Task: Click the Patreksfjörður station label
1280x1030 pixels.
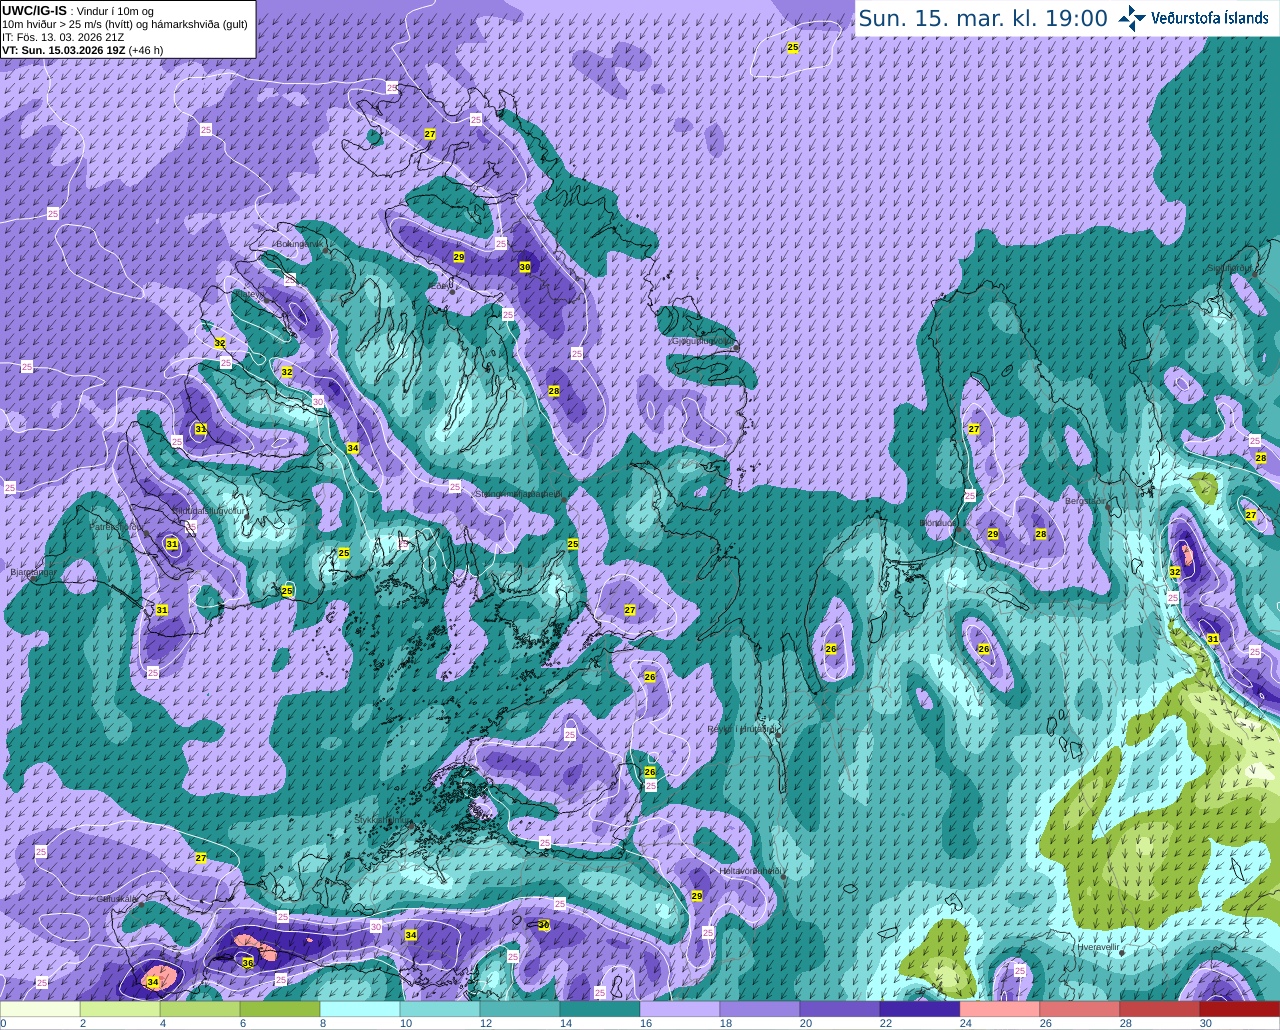Action: coord(118,526)
